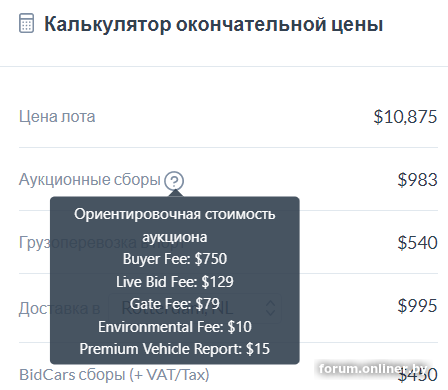Screen dimensions: 448x390
Task: Click the $10,875 lot price value
Action: pos(405,117)
